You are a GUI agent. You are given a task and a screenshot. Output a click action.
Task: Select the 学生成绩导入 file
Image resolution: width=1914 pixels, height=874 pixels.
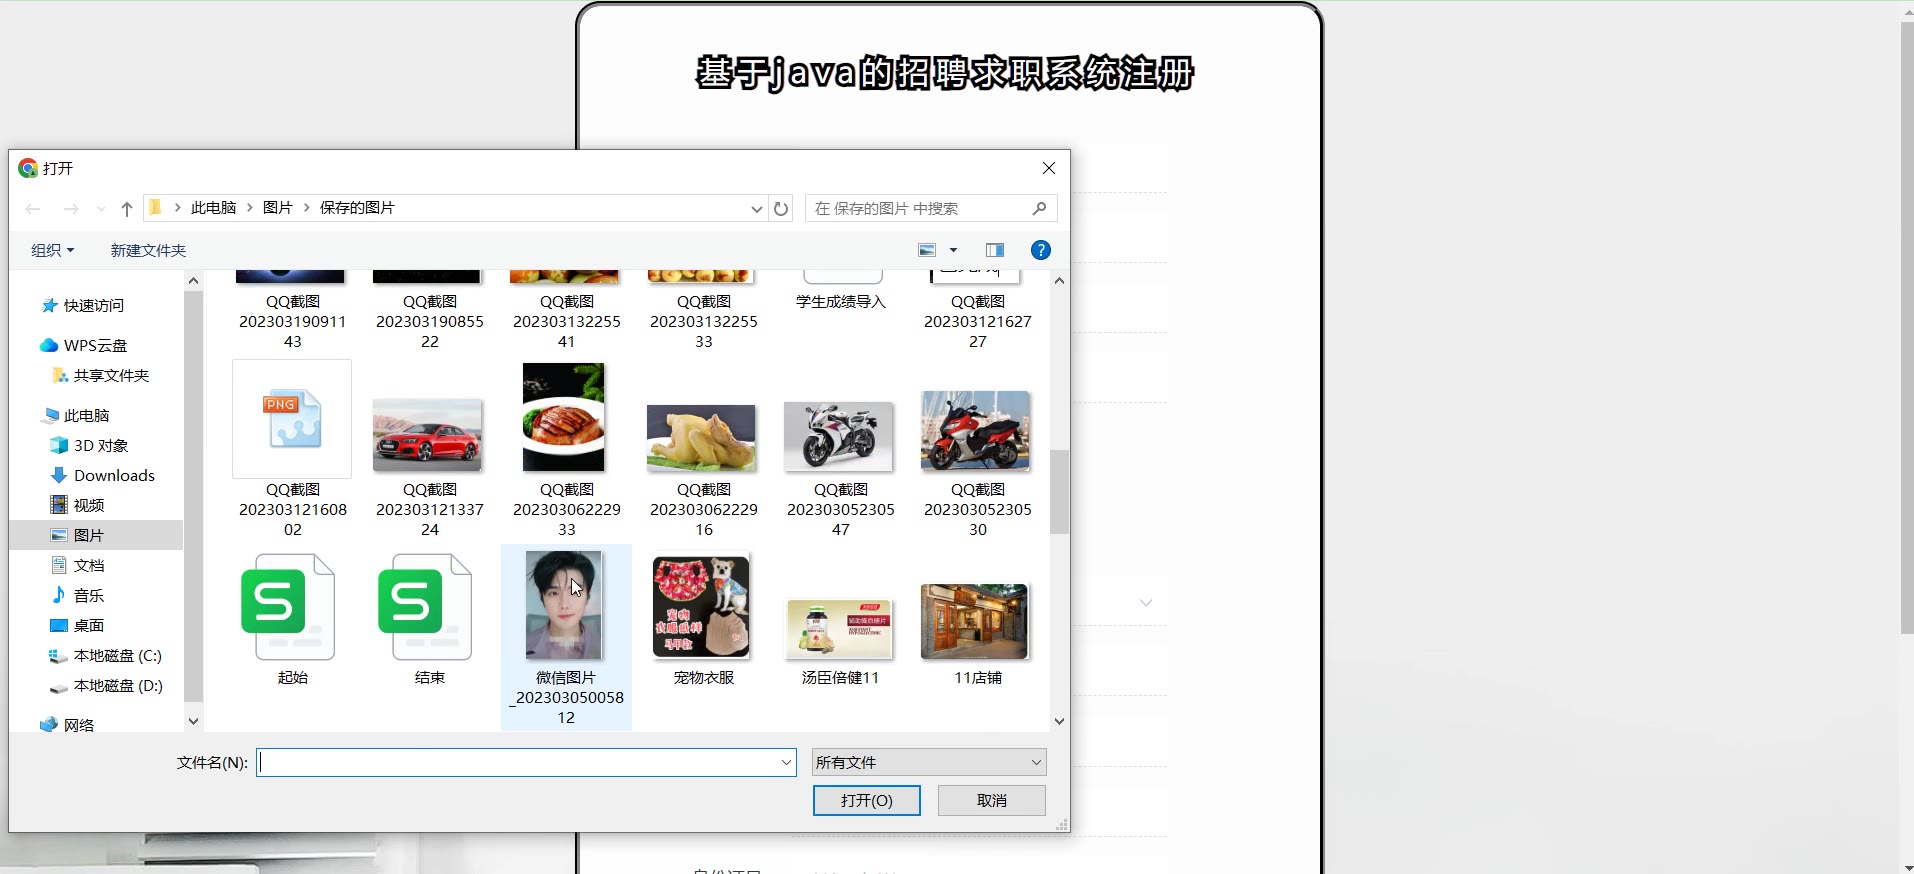pos(840,291)
